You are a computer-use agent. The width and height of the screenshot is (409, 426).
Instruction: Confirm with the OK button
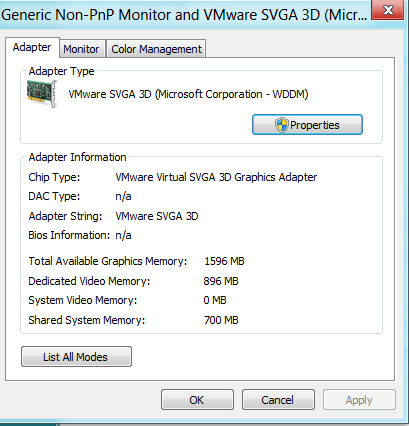point(197,400)
